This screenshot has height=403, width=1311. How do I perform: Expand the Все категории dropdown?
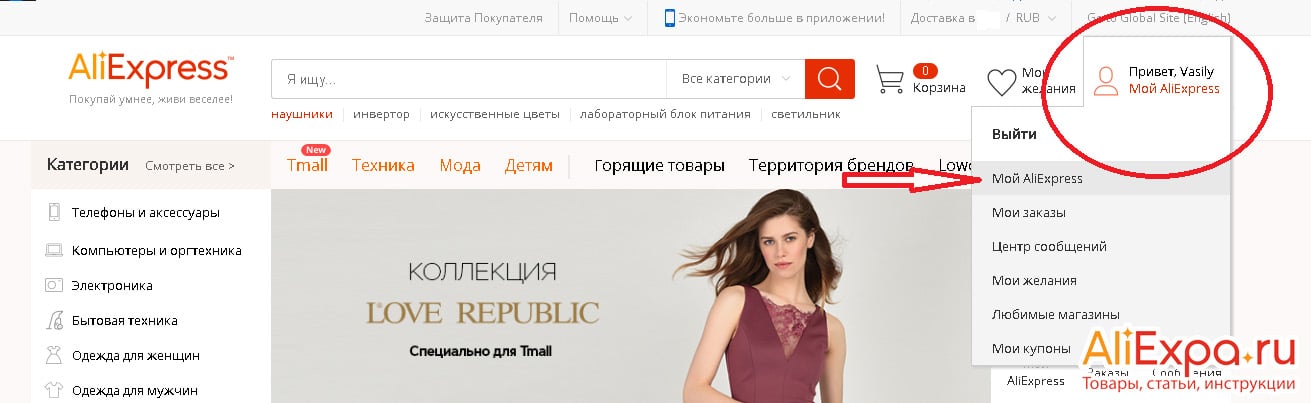click(735, 79)
